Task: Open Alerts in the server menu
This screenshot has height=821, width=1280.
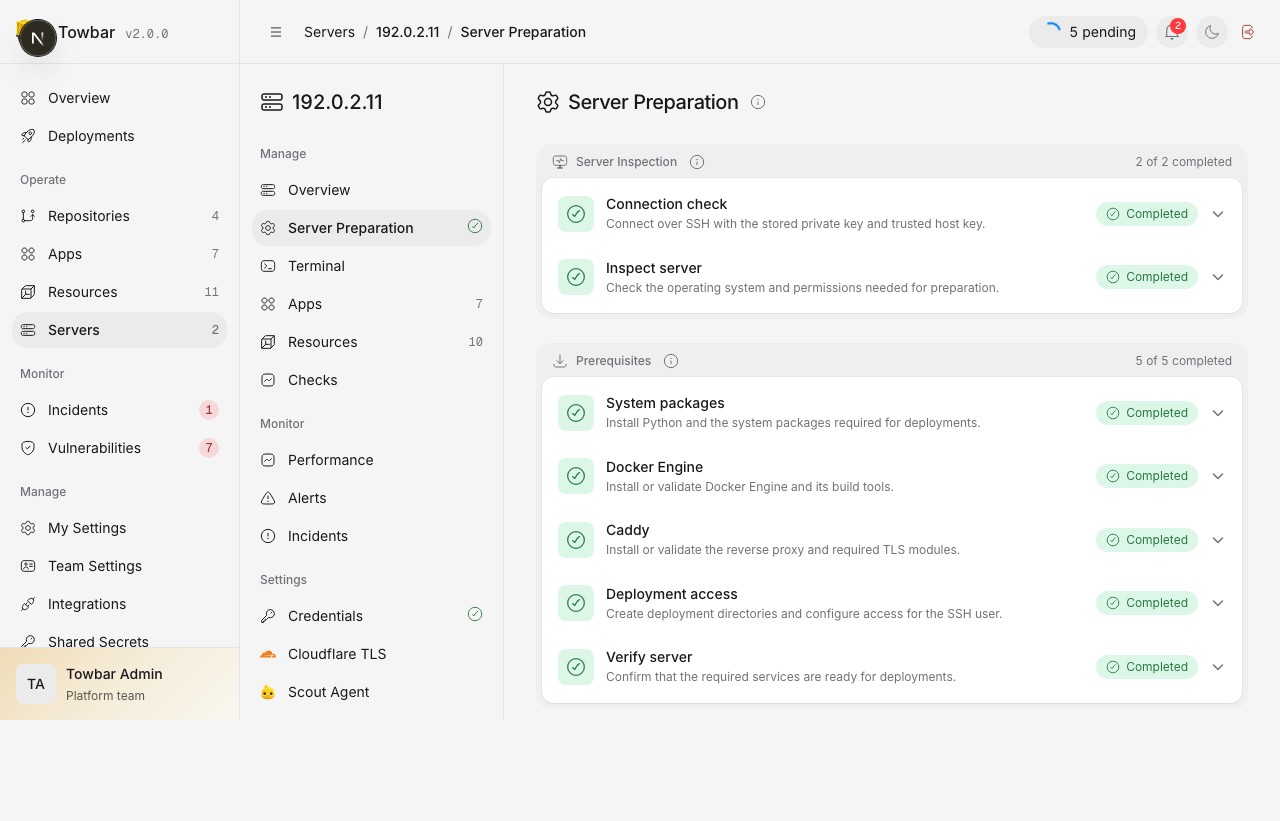Action: (371, 498)
